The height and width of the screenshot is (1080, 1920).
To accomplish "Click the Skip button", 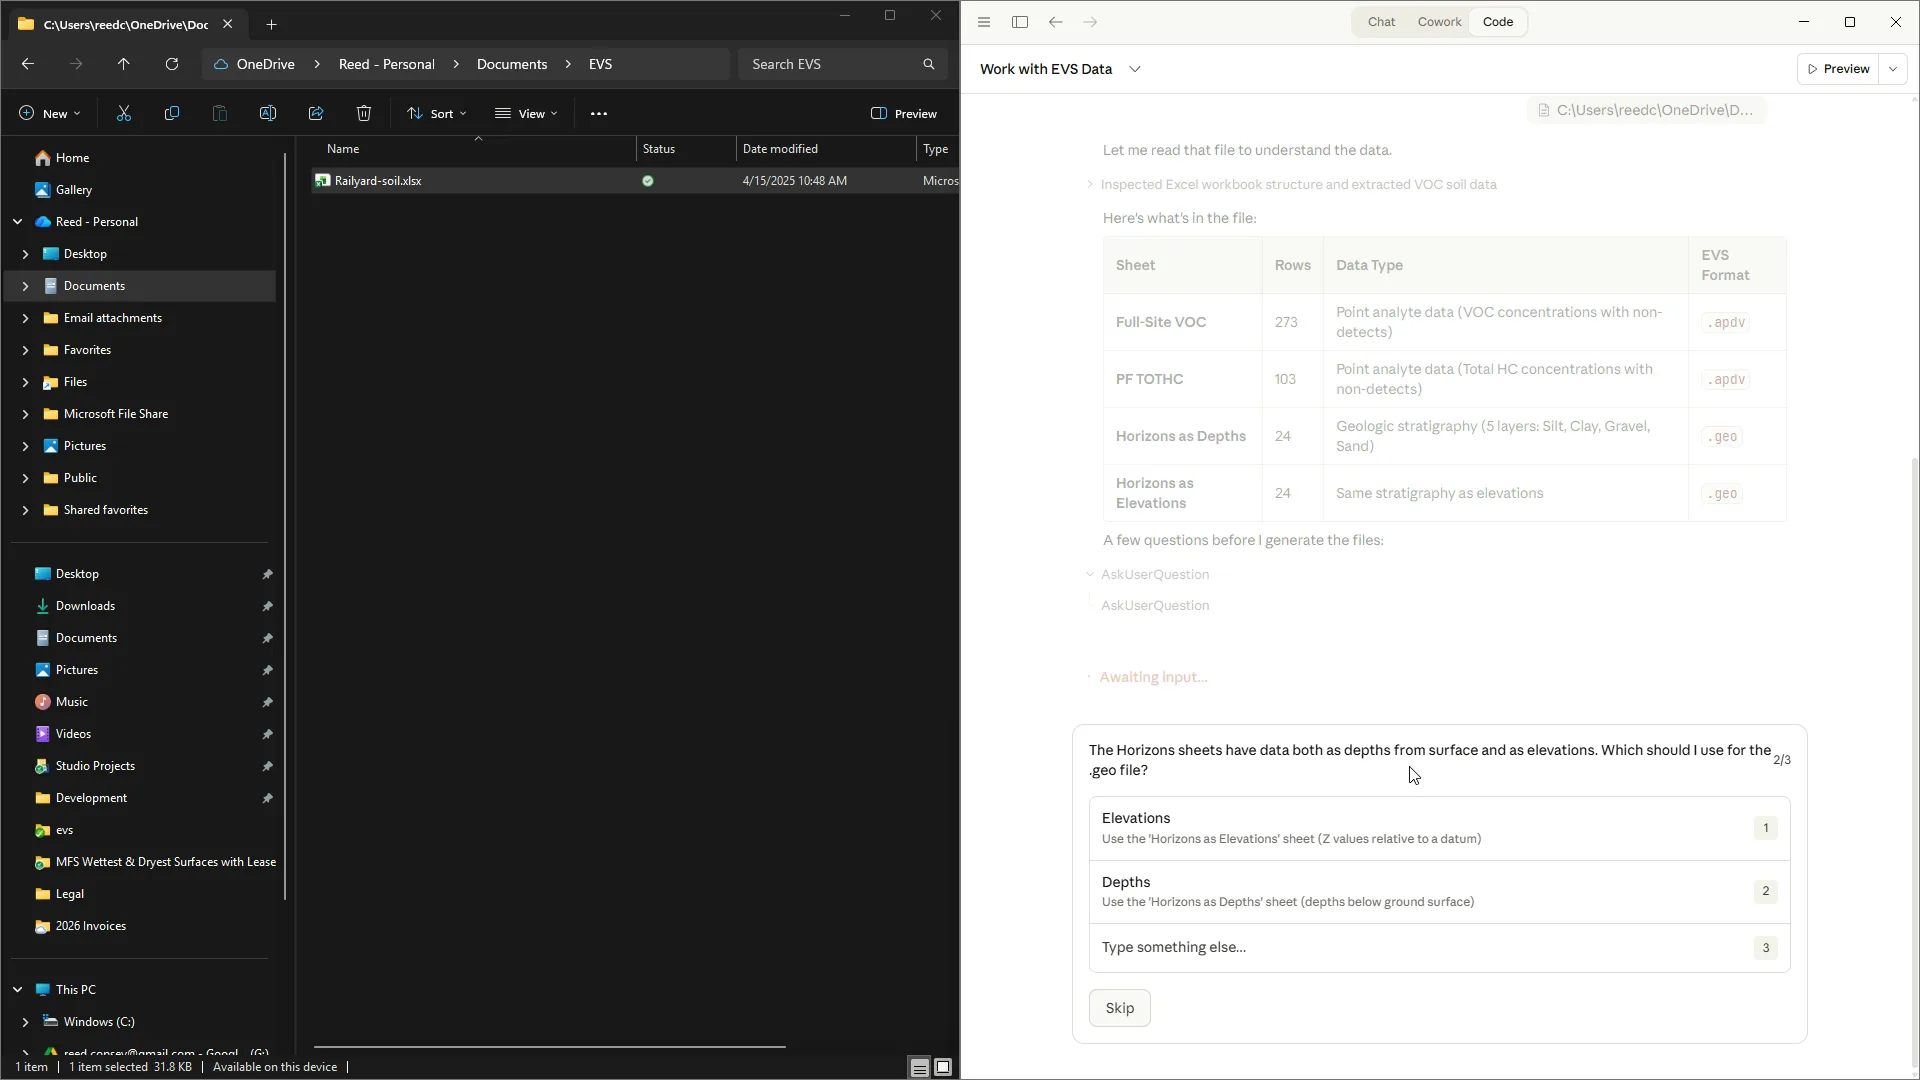I will coord(1119,1008).
